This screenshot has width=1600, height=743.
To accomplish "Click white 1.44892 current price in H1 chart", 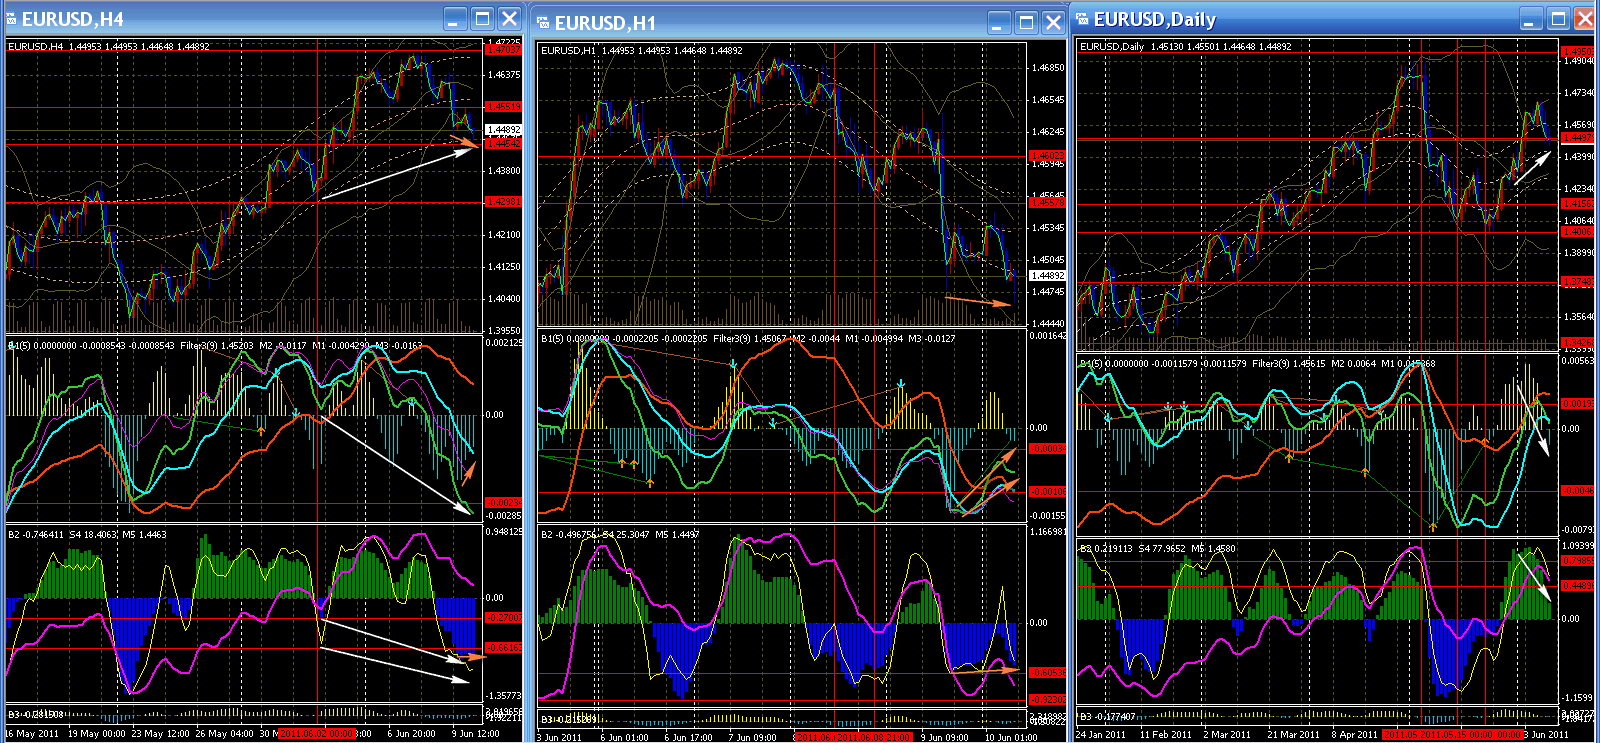I will tap(1047, 276).
